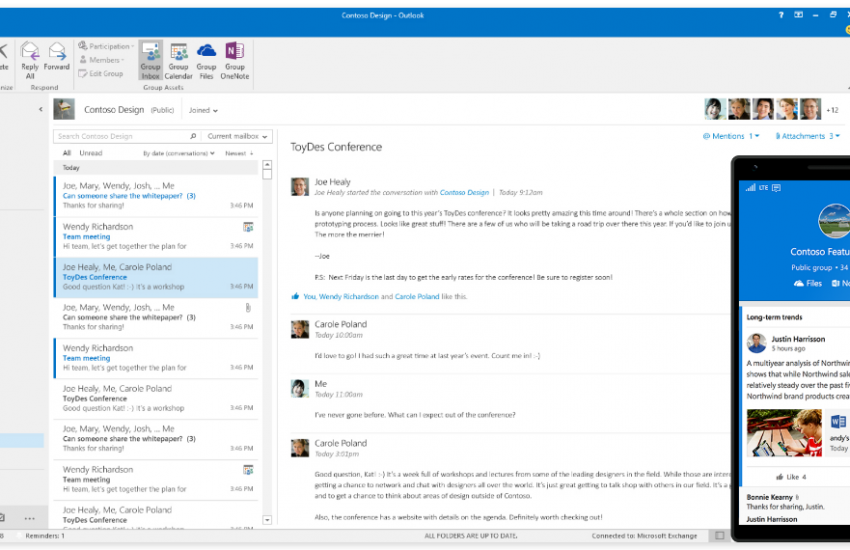Image resolution: width=850 pixels, height=550 pixels.
Task: Open the Current mailbox scope dropdown
Action: 237,136
